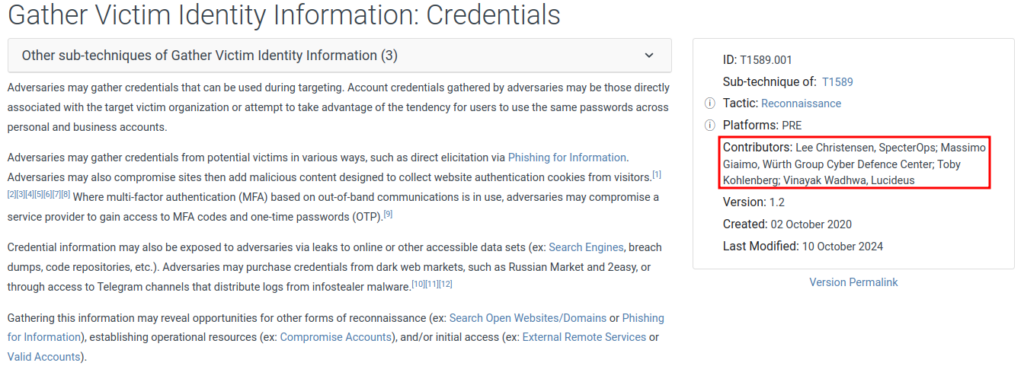Open citation reference [5]
The width and height of the screenshot is (1024, 366).
pos(39,195)
